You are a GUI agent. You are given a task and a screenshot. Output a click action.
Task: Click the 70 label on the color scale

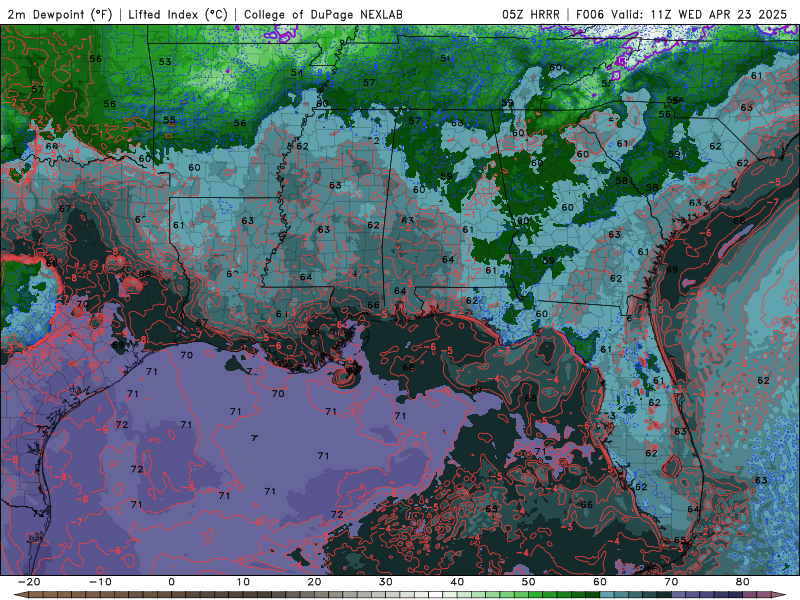click(671, 582)
